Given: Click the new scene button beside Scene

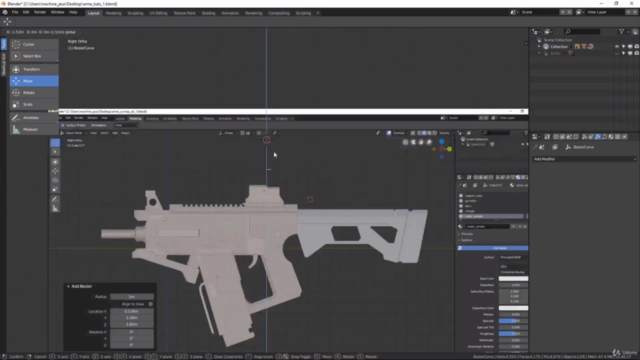Looking at the screenshot, I should (562, 12).
